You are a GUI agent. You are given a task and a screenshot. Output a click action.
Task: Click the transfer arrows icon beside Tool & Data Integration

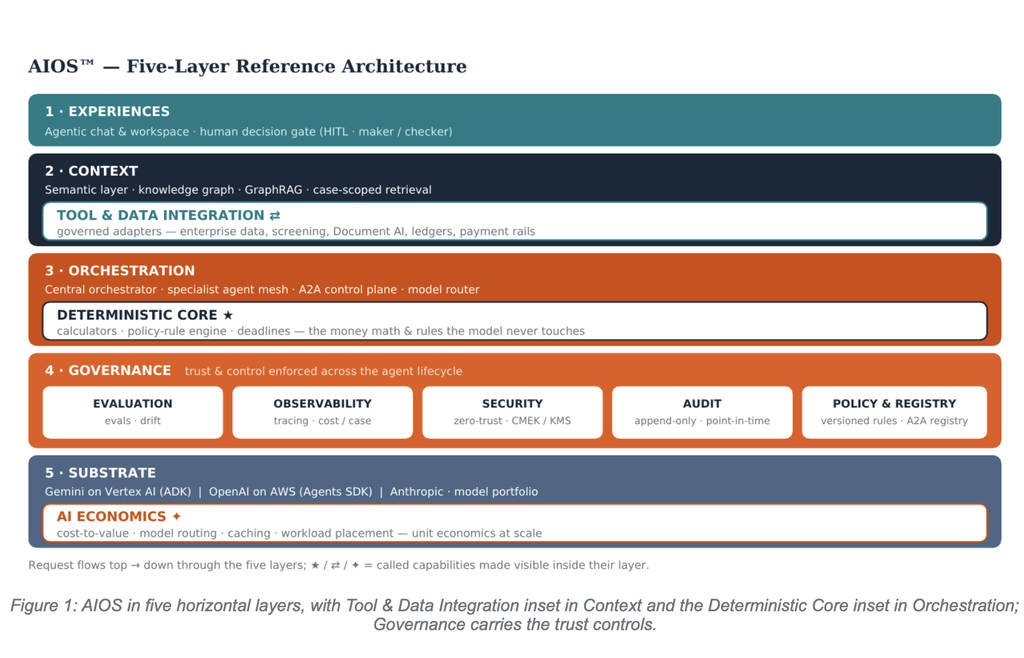(x=275, y=215)
